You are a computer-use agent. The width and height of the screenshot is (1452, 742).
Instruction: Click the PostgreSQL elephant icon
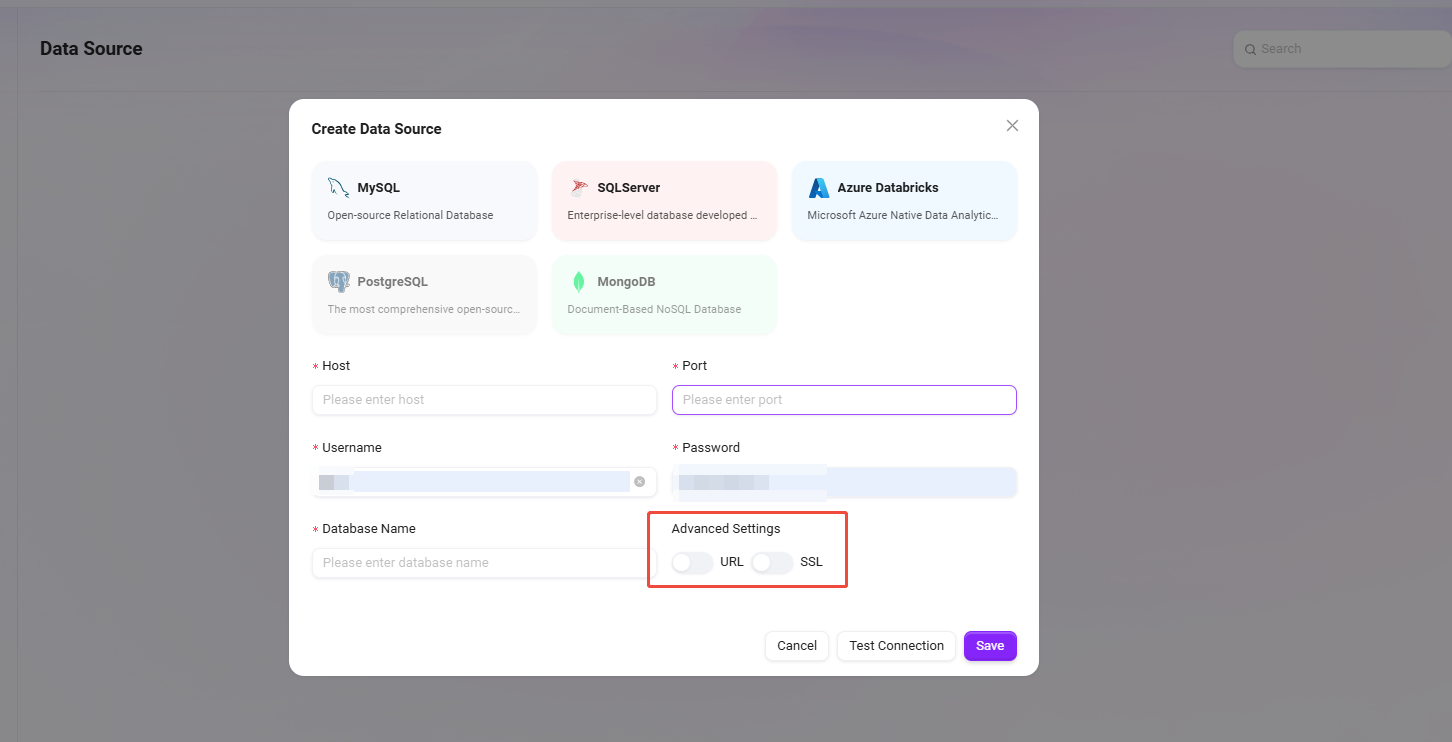coord(339,282)
